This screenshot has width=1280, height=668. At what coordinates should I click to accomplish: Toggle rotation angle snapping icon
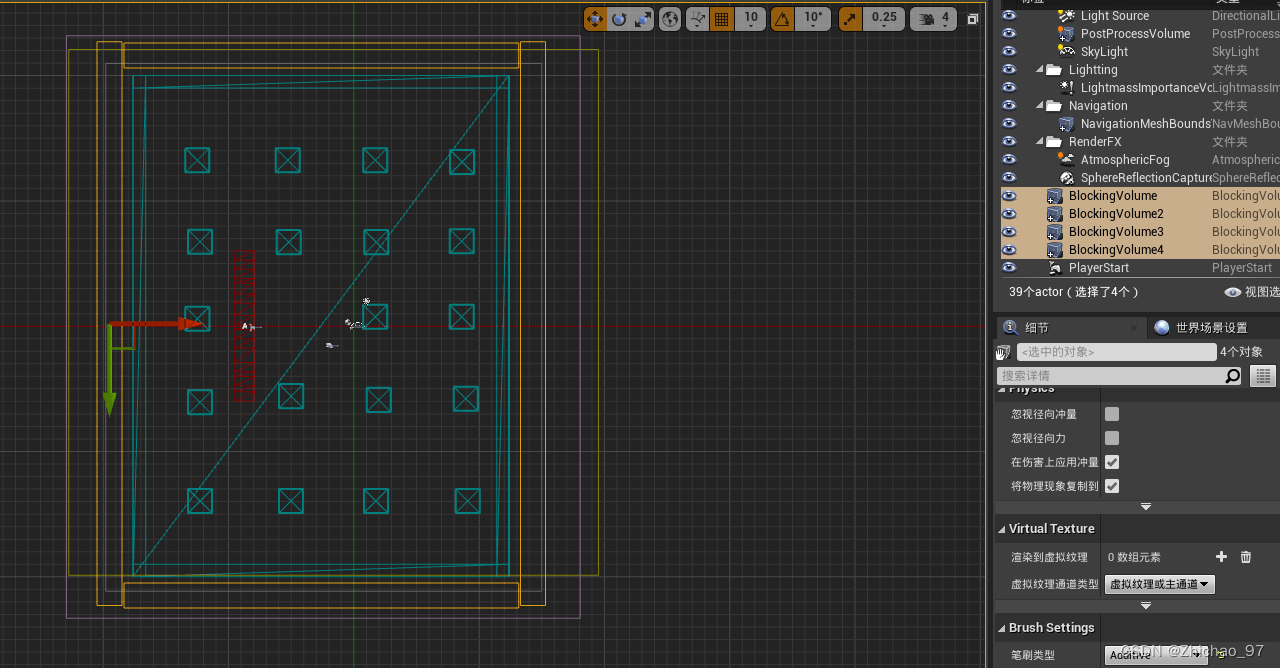pos(782,18)
